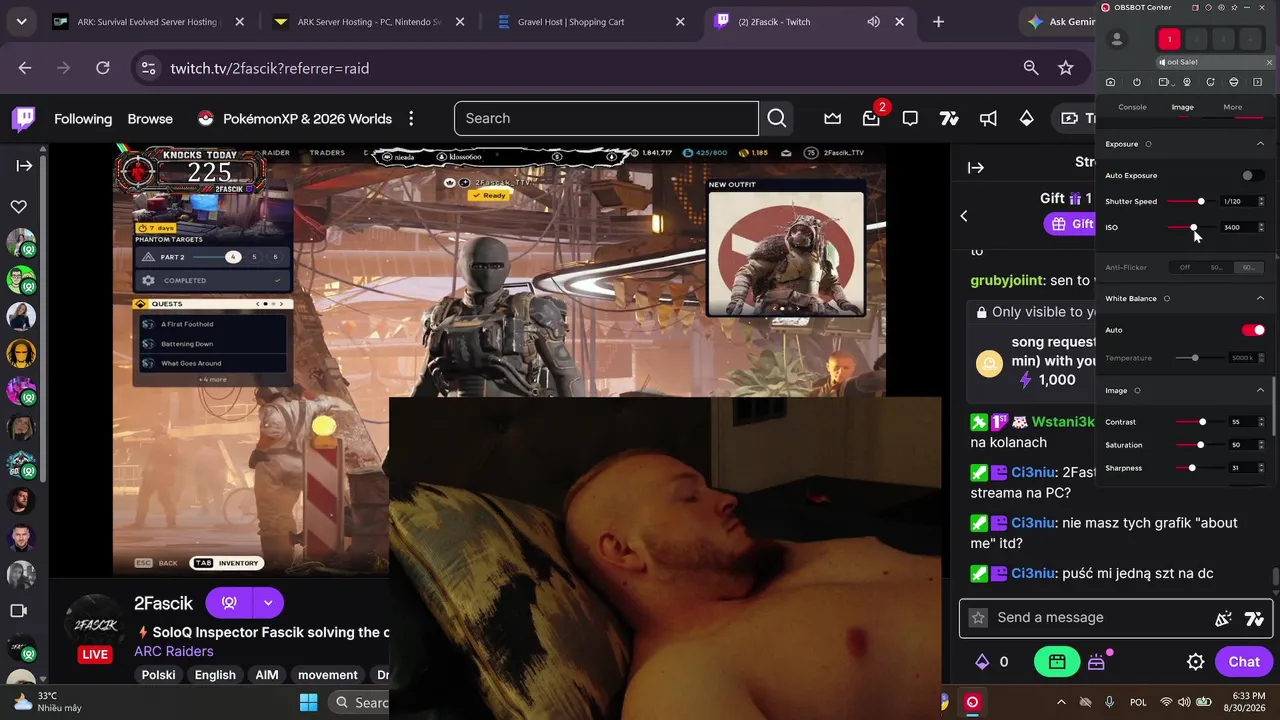Click the Polski stream tag
The image size is (1280, 720).
(158, 675)
